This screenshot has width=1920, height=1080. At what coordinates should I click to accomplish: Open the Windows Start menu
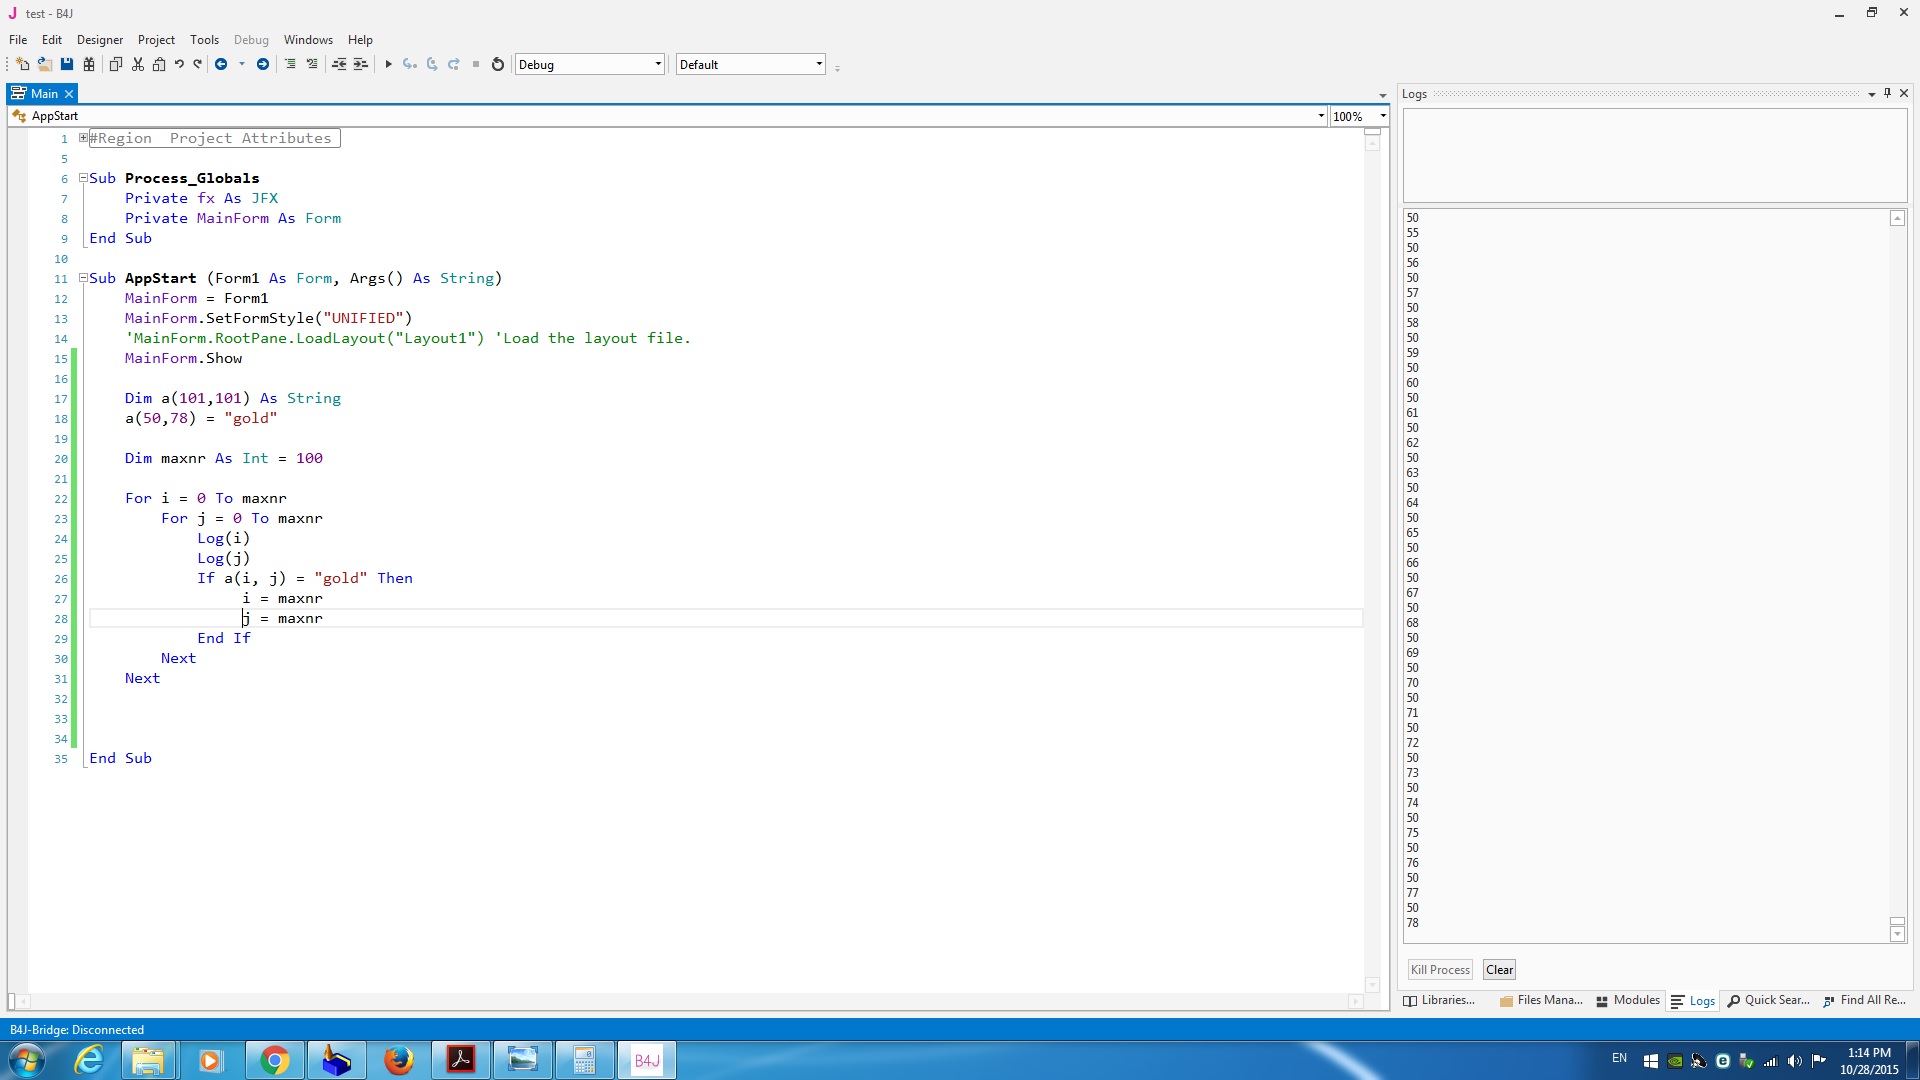tap(27, 1060)
